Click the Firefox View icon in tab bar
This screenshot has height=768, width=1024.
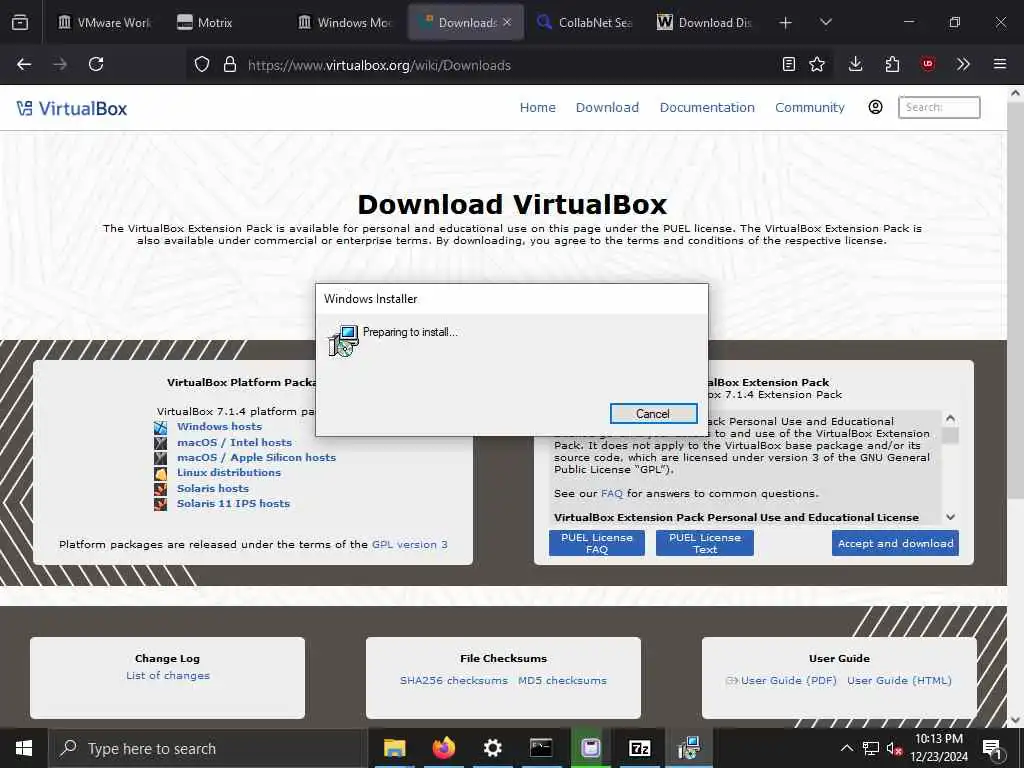coord(20,22)
